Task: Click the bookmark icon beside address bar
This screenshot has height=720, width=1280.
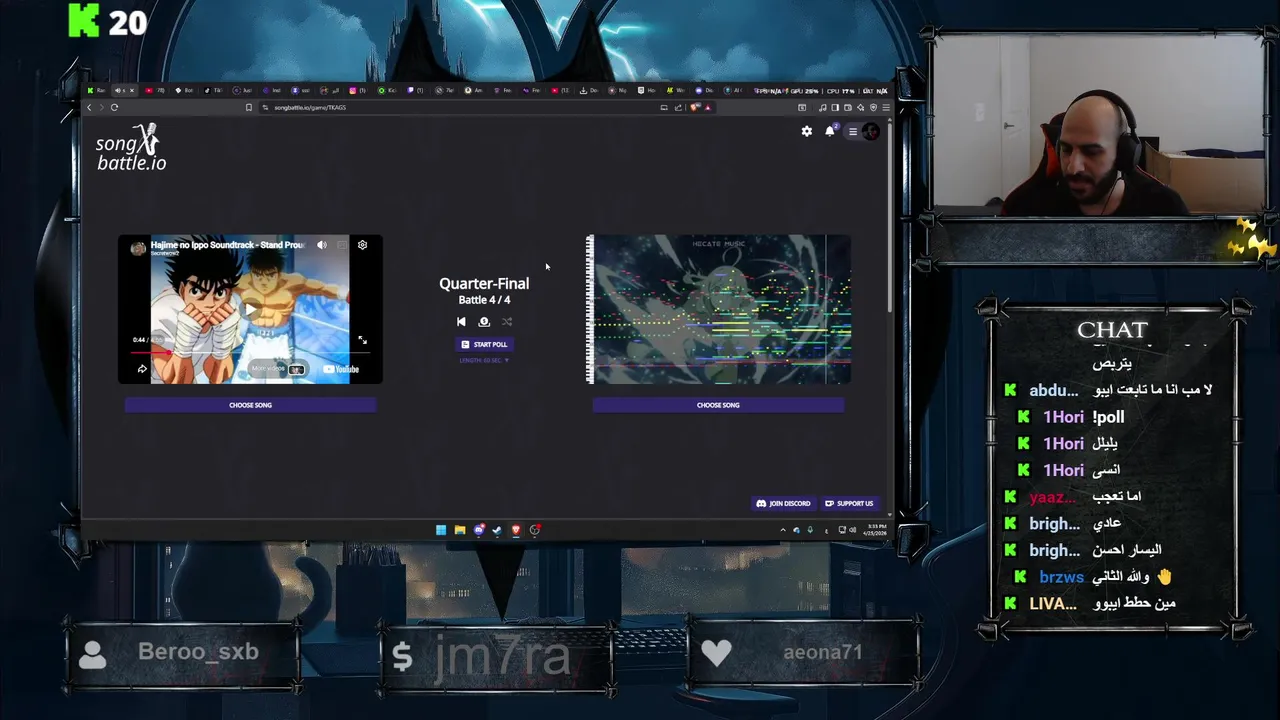Action: click(248, 107)
